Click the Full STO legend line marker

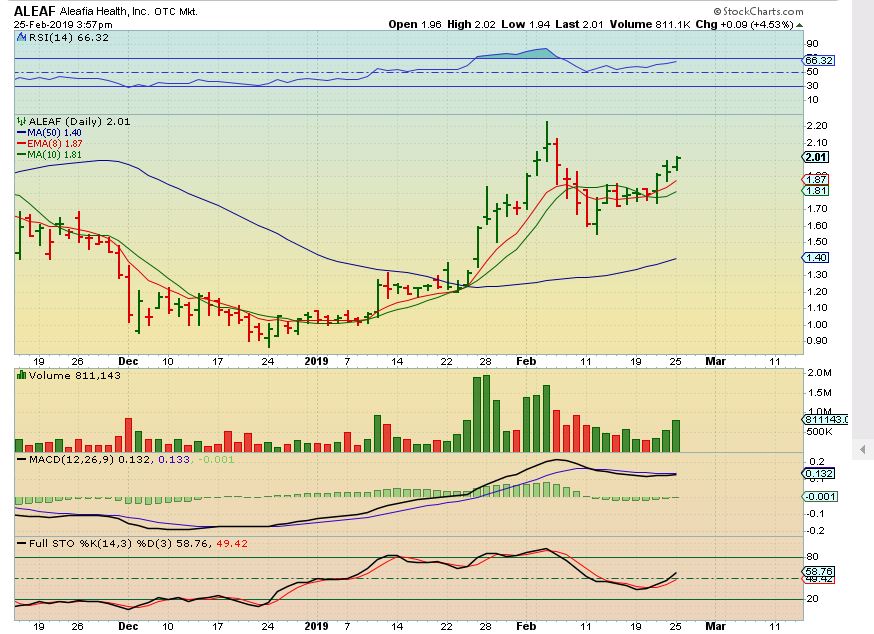[x=22, y=543]
